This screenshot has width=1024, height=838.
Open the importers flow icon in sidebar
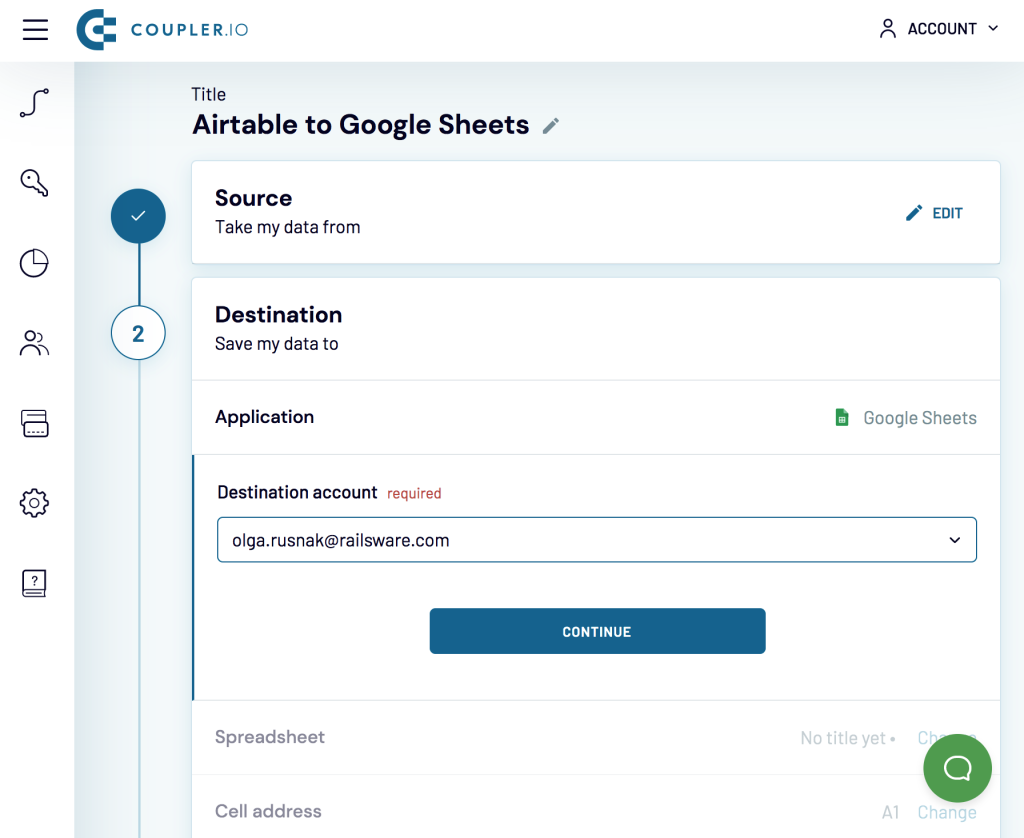pos(34,103)
